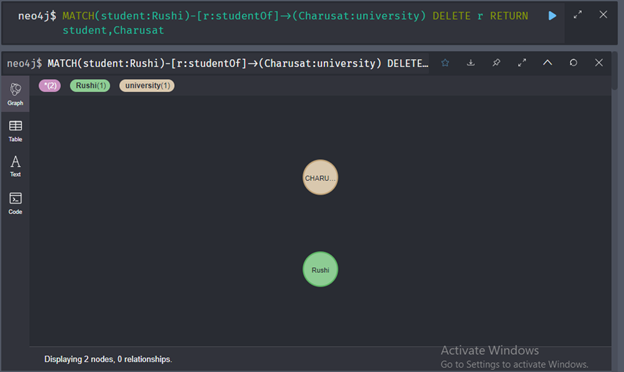
Task: Switch to the Graph view
Action: (x=15, y=94)
